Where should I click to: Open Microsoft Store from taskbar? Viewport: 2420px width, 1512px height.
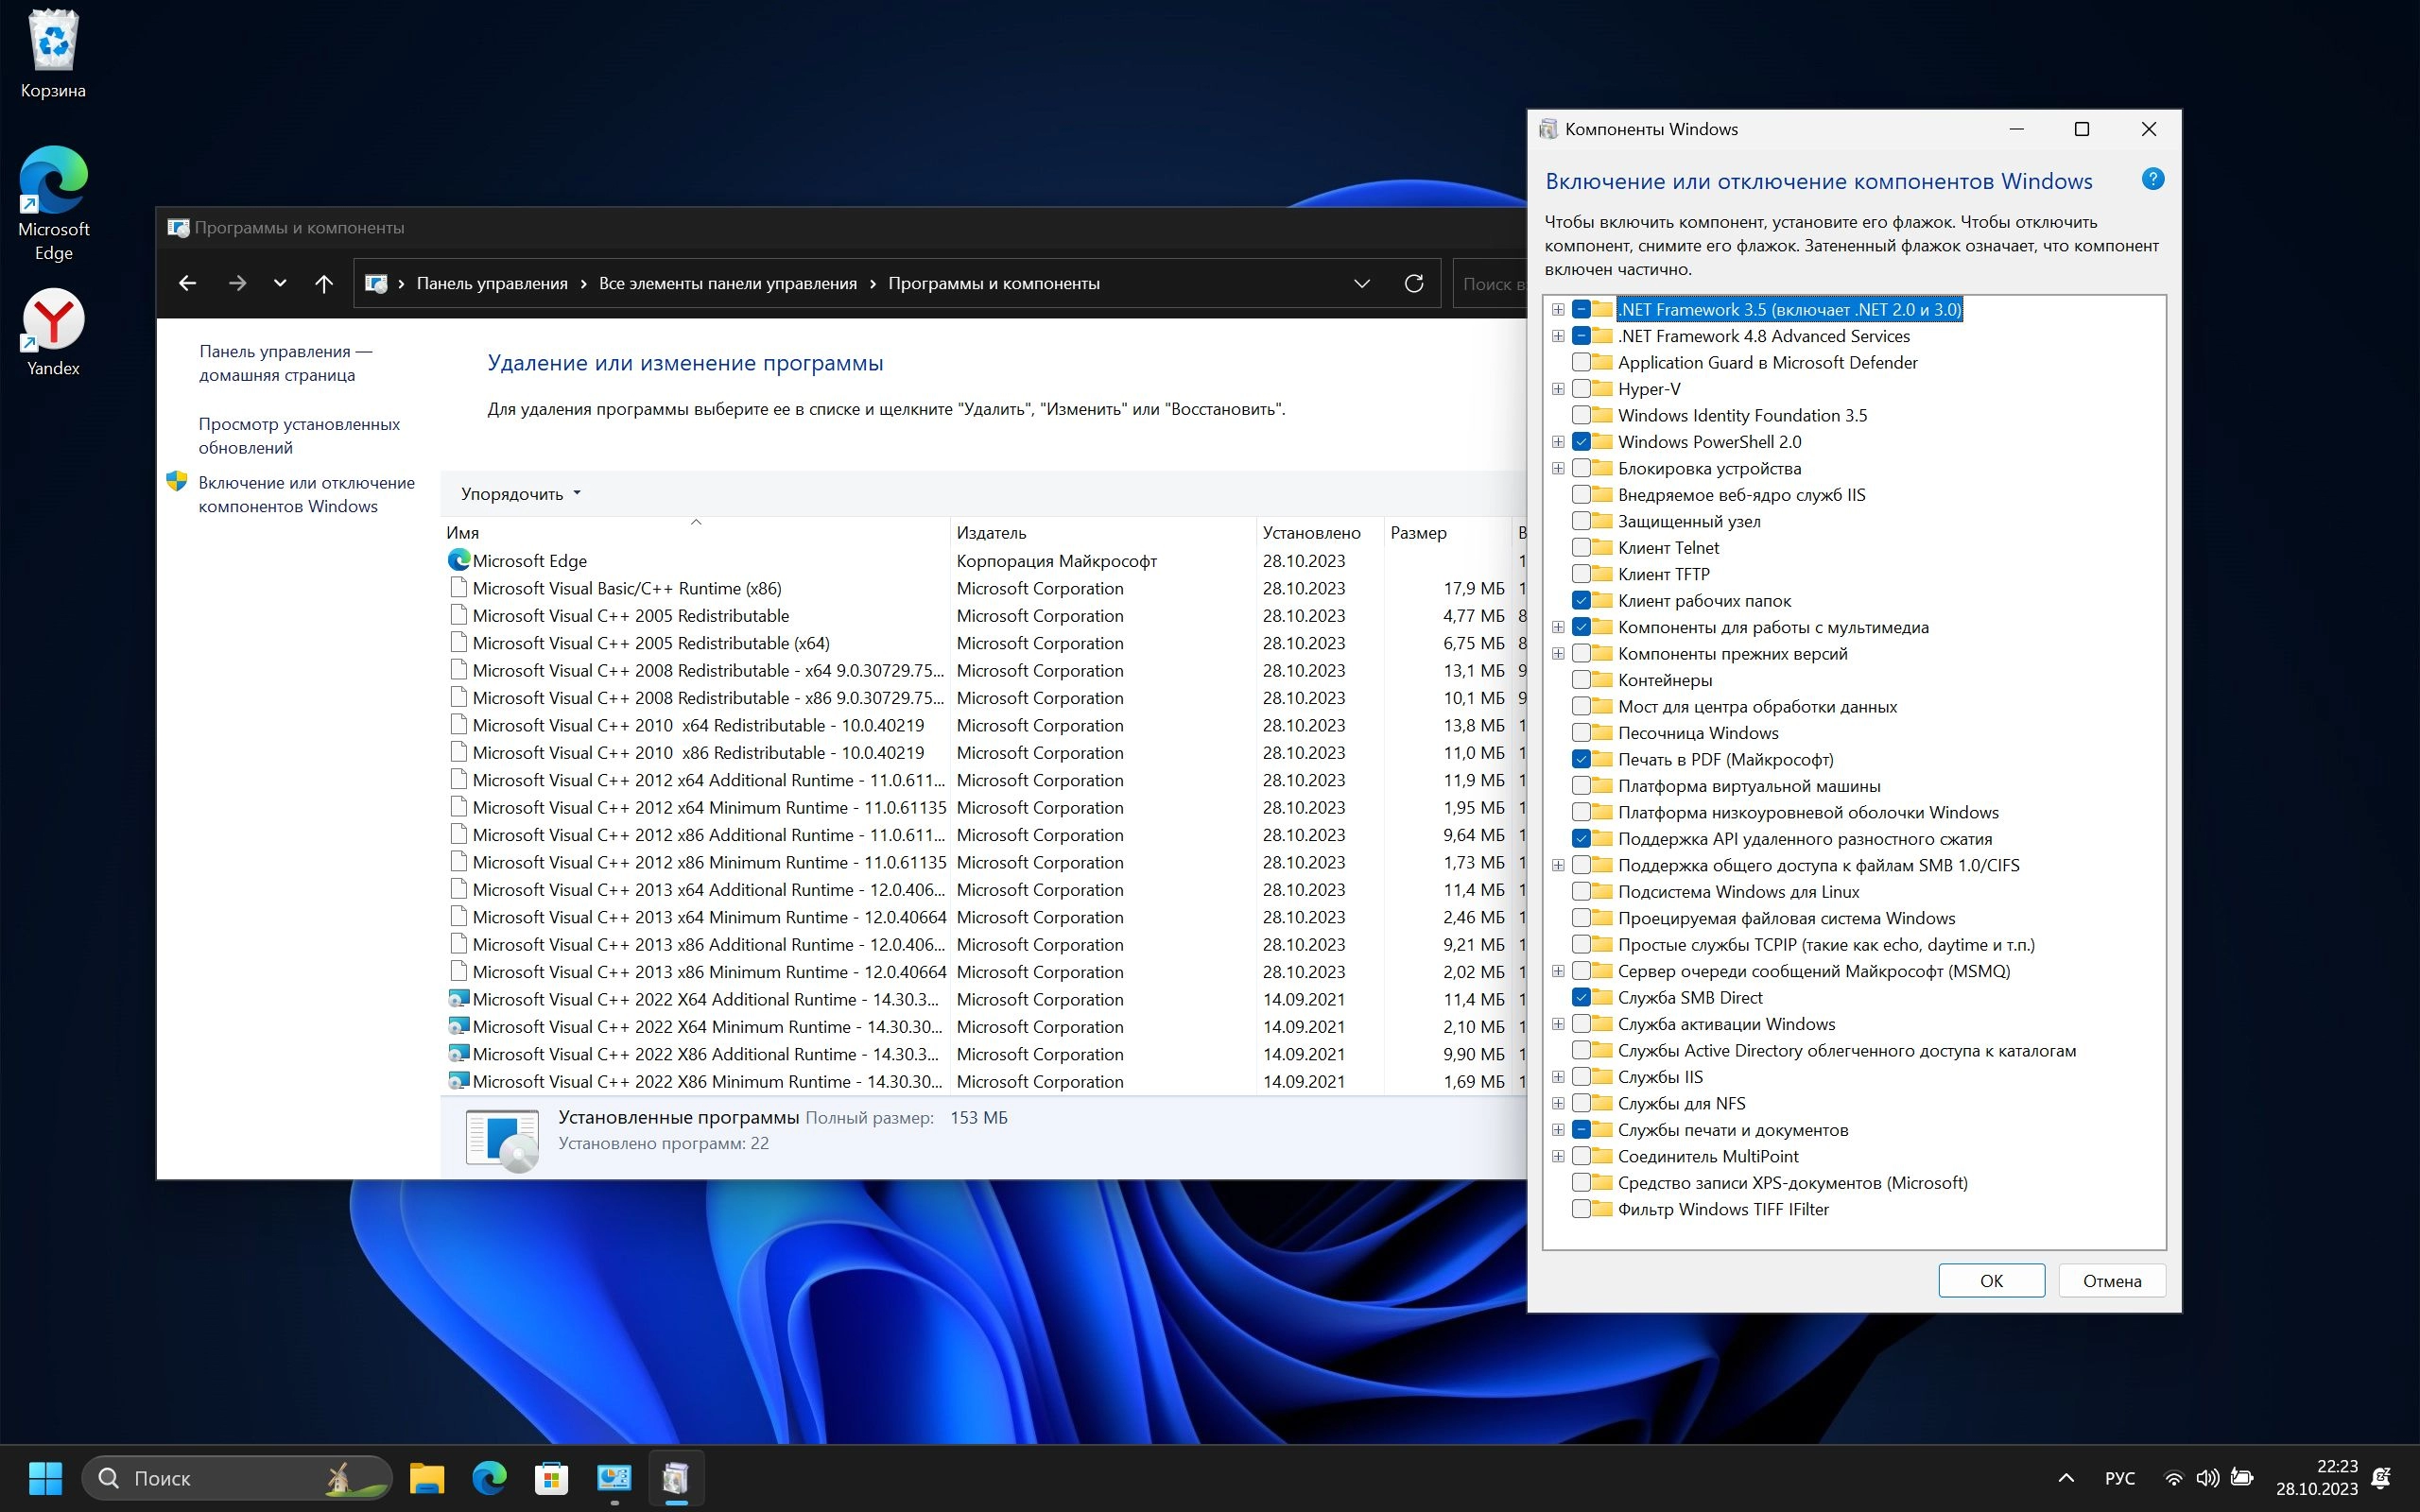click(x=551, y=1477)
